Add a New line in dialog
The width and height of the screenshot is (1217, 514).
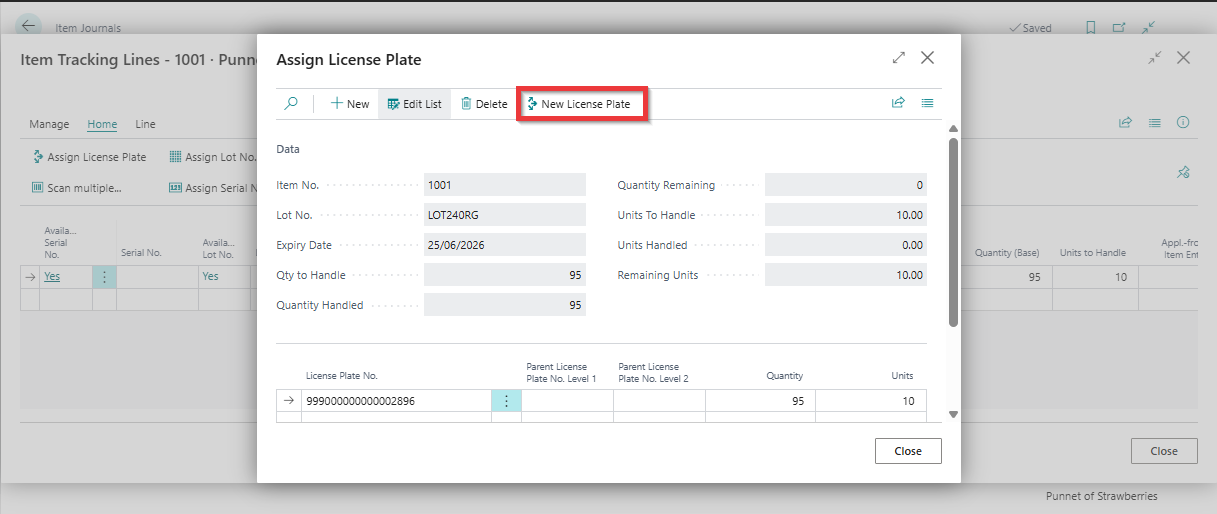[x=350, y=104]
